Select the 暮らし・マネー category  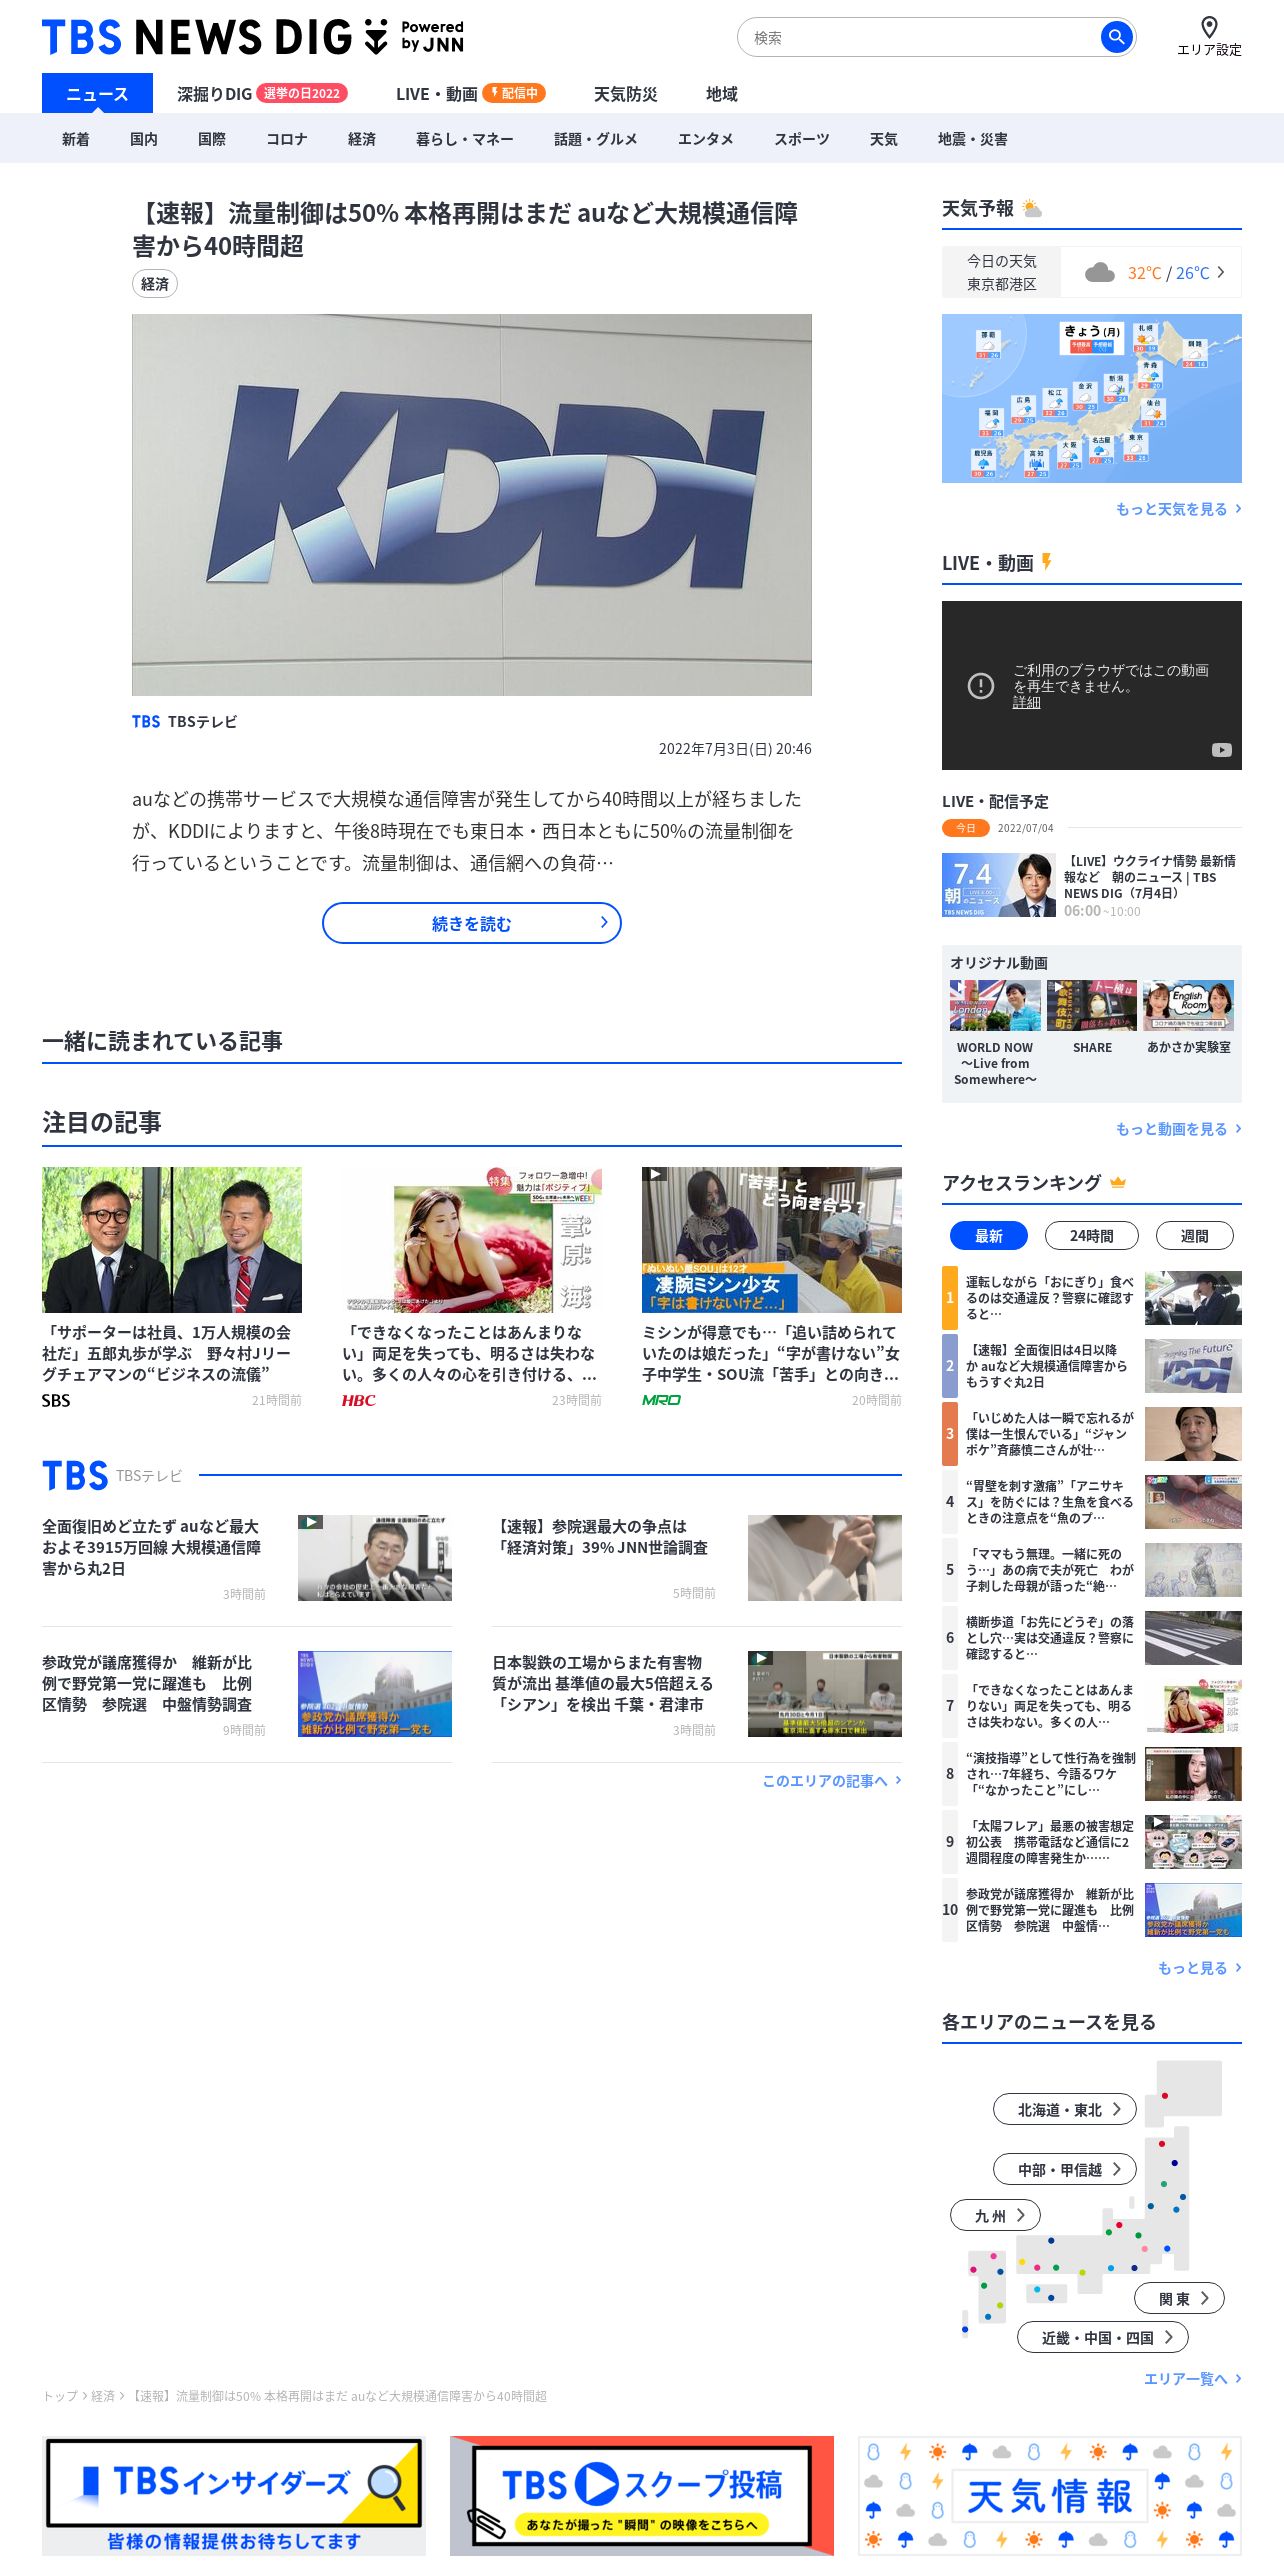464,139
